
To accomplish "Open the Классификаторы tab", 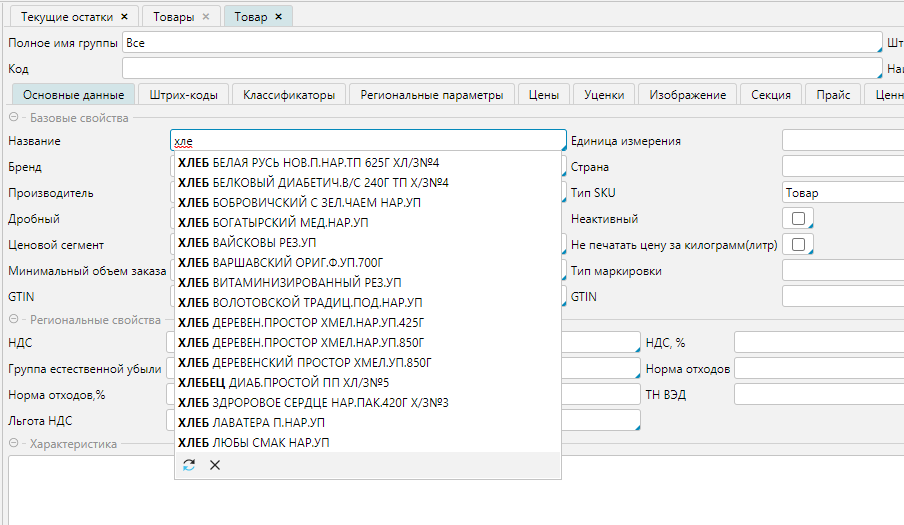I will click(289, 95).
